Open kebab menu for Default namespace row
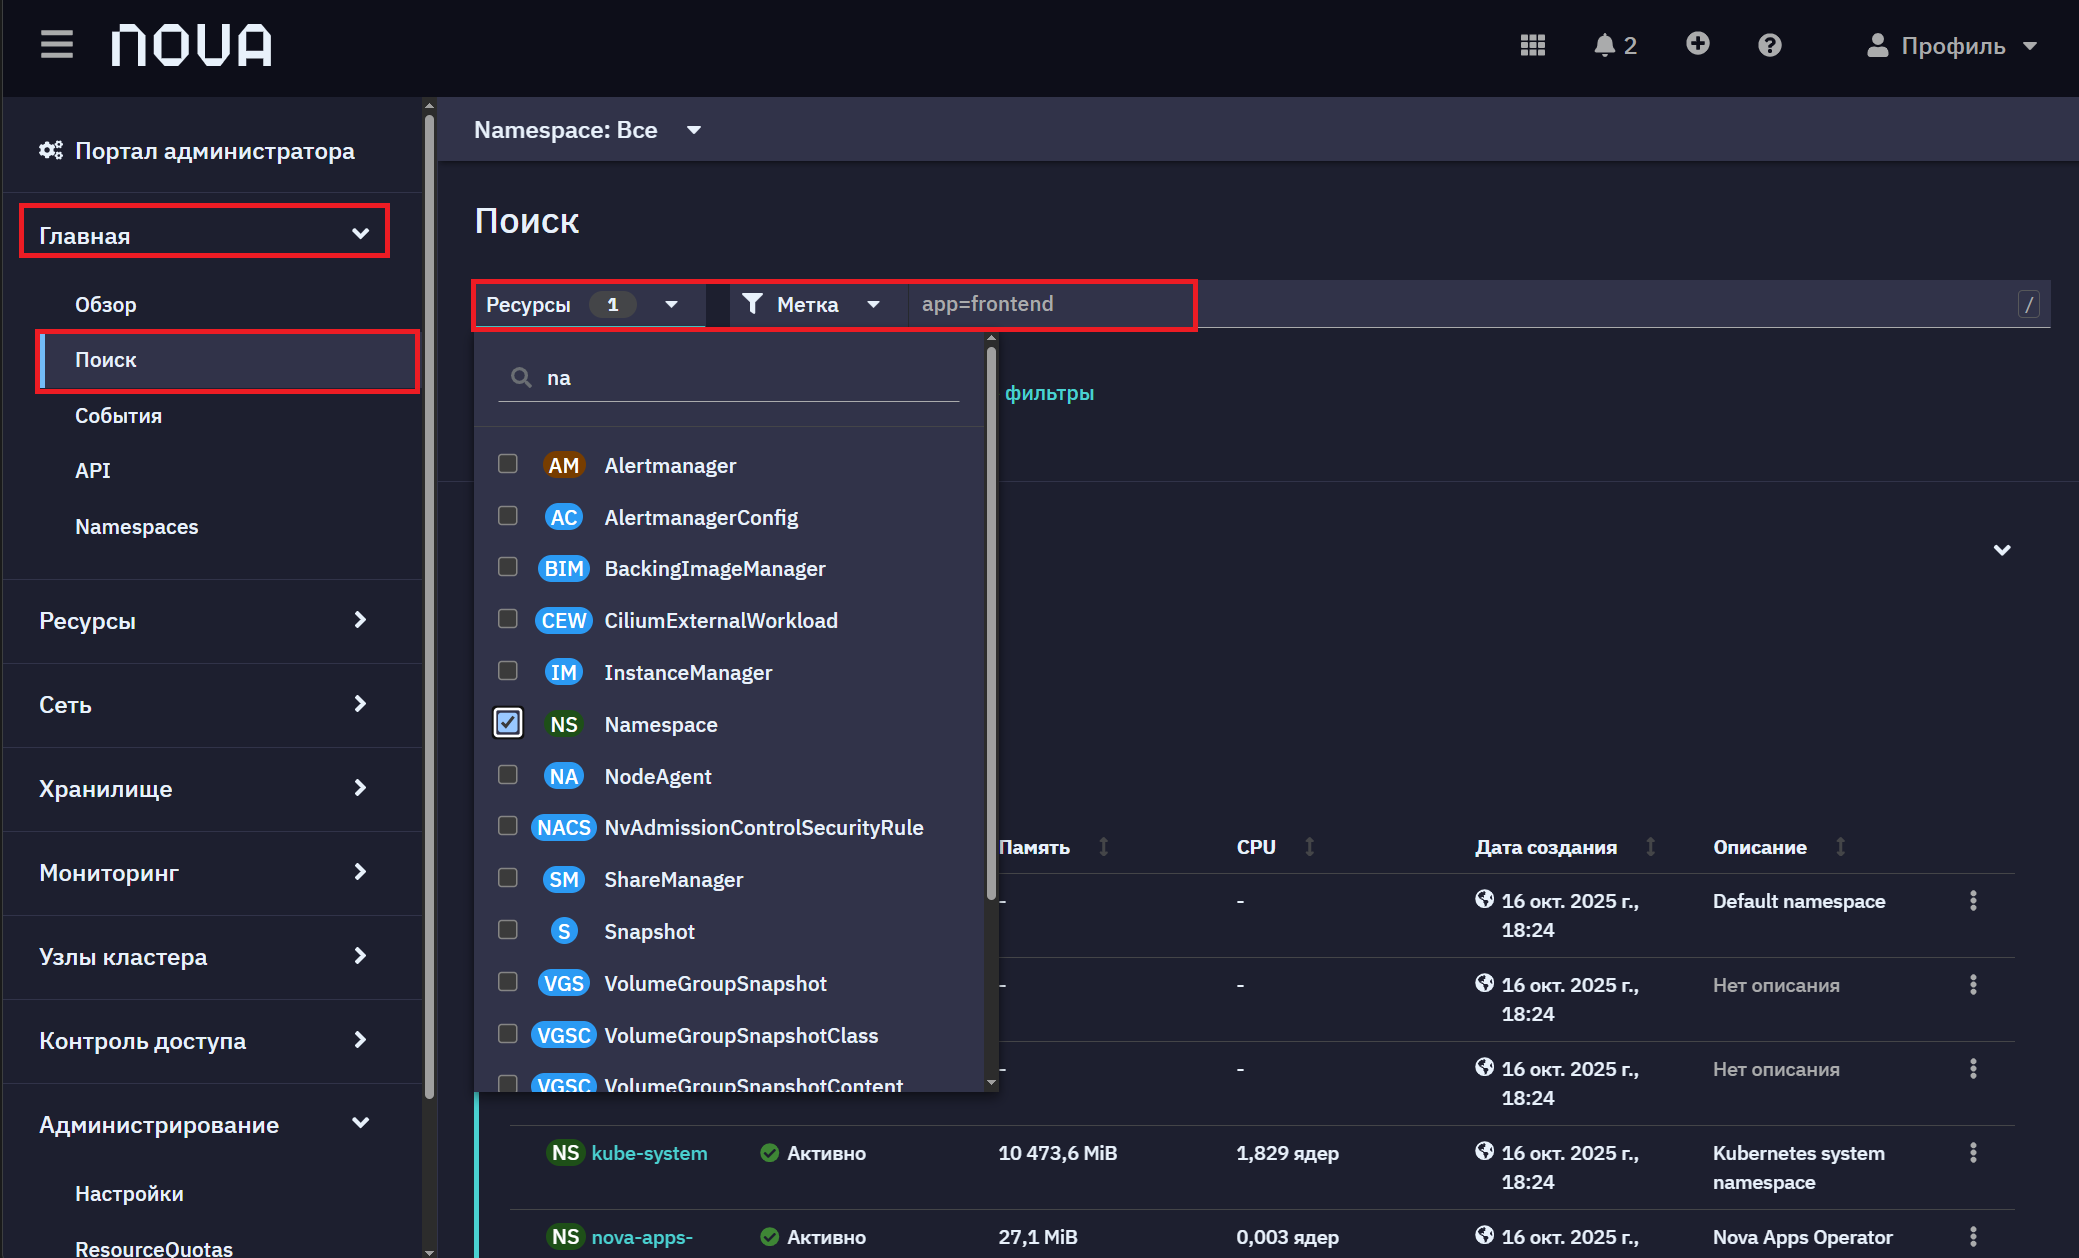 (1973, 901)
